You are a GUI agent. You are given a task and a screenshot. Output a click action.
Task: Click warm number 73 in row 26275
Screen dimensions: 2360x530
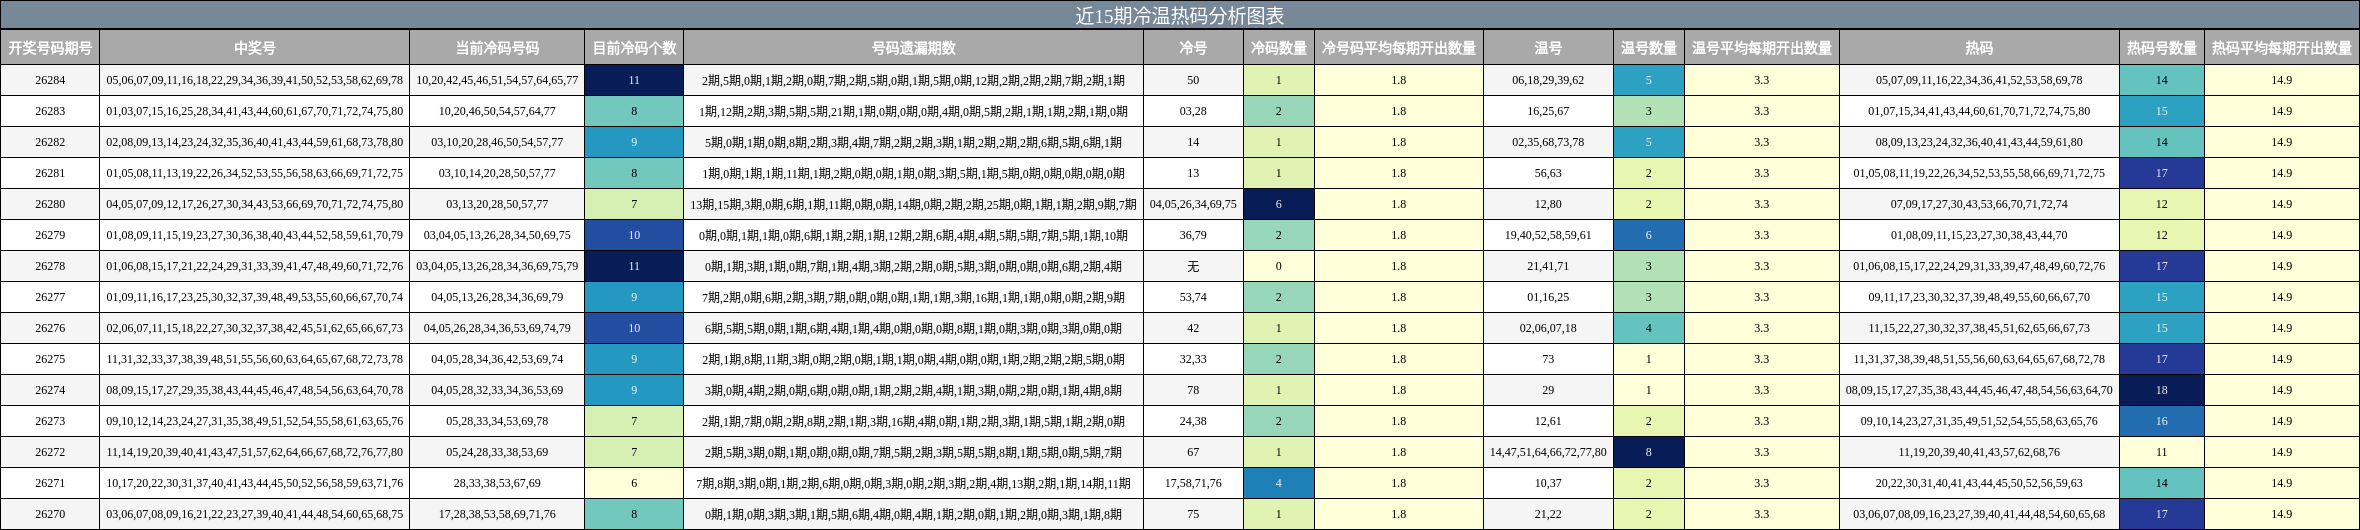pos(1548,359)
